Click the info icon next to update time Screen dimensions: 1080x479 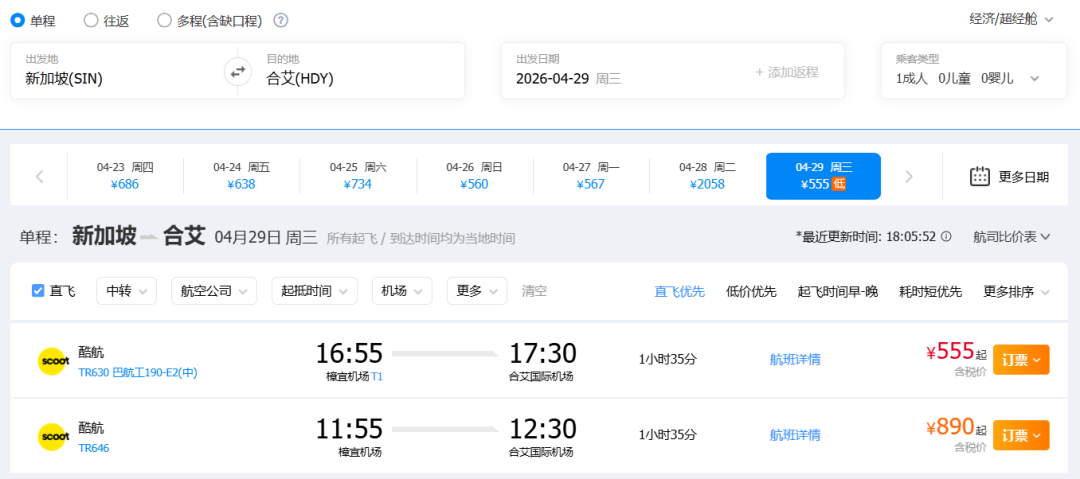[948, 237]
